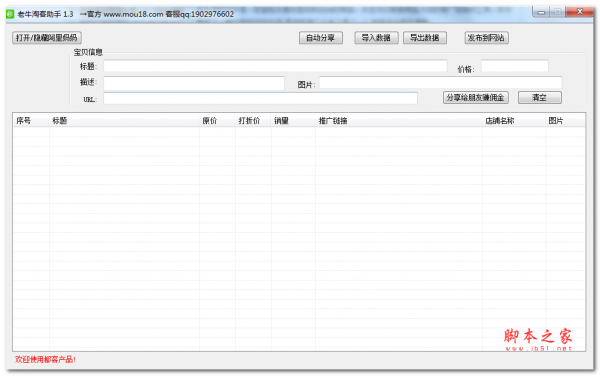
Task: Minimize the 老牛淘客助手 window
Action: [x=541, y=12]
